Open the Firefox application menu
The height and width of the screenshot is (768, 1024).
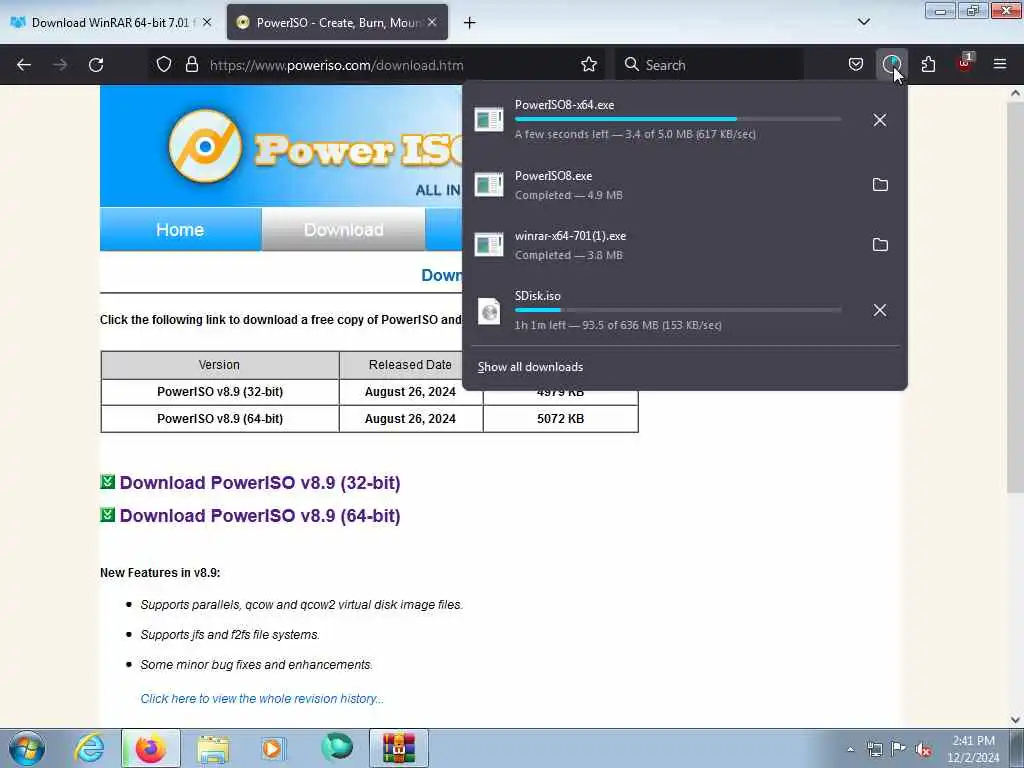point(1000,65)
